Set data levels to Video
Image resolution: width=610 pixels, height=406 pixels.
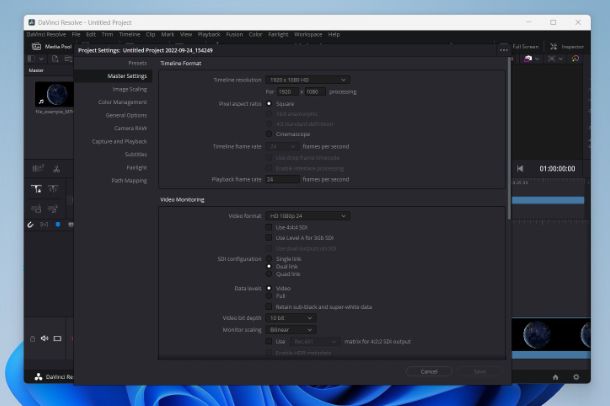click(x=269, y=288)
